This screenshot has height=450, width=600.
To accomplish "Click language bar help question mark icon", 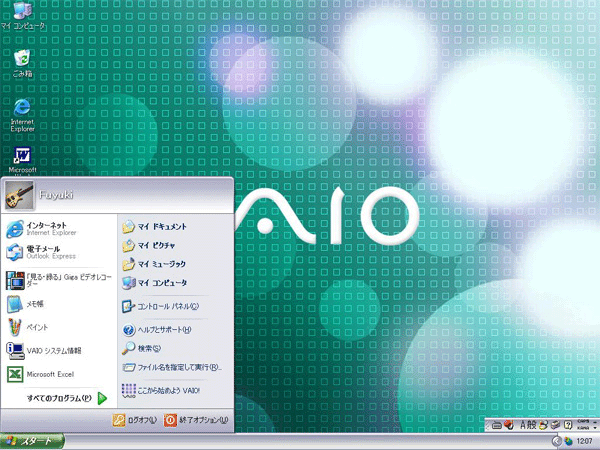I will pos(568,425).
